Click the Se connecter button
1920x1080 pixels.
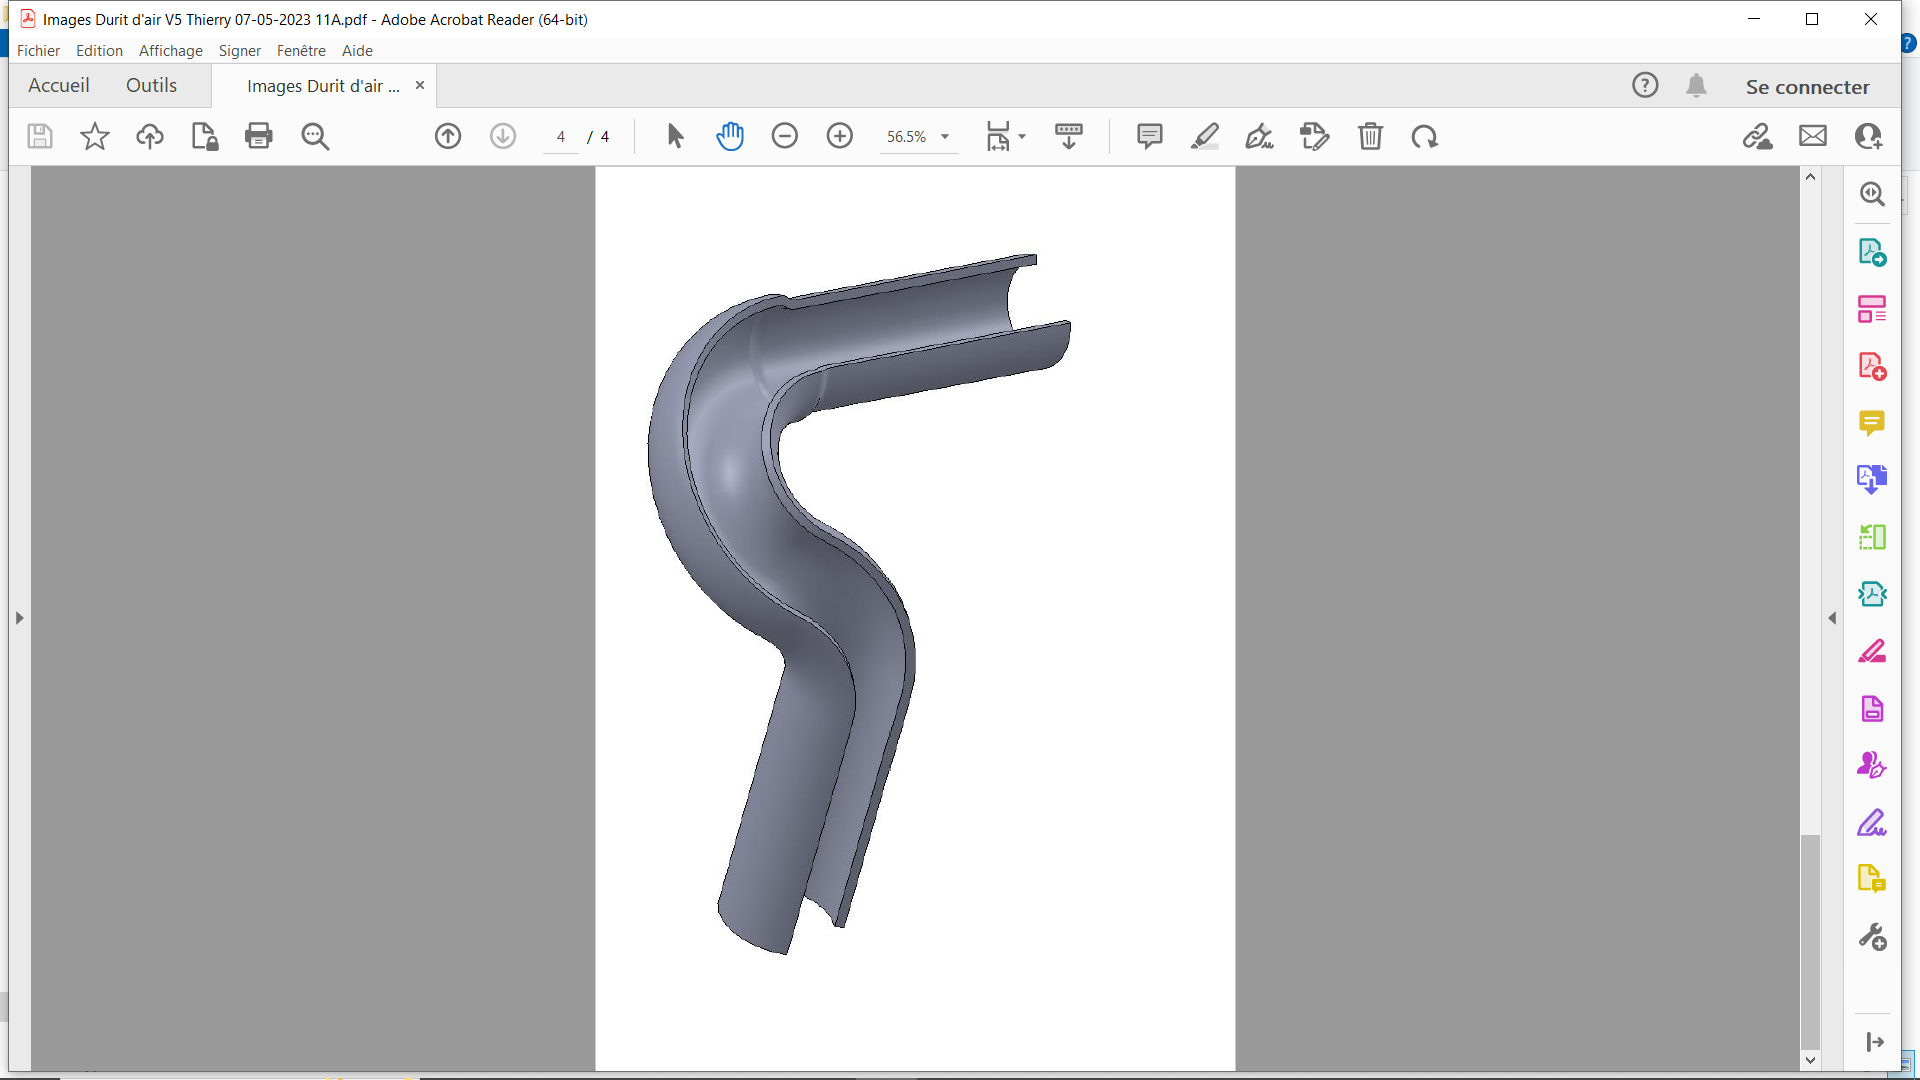(x=1807, y=87)
